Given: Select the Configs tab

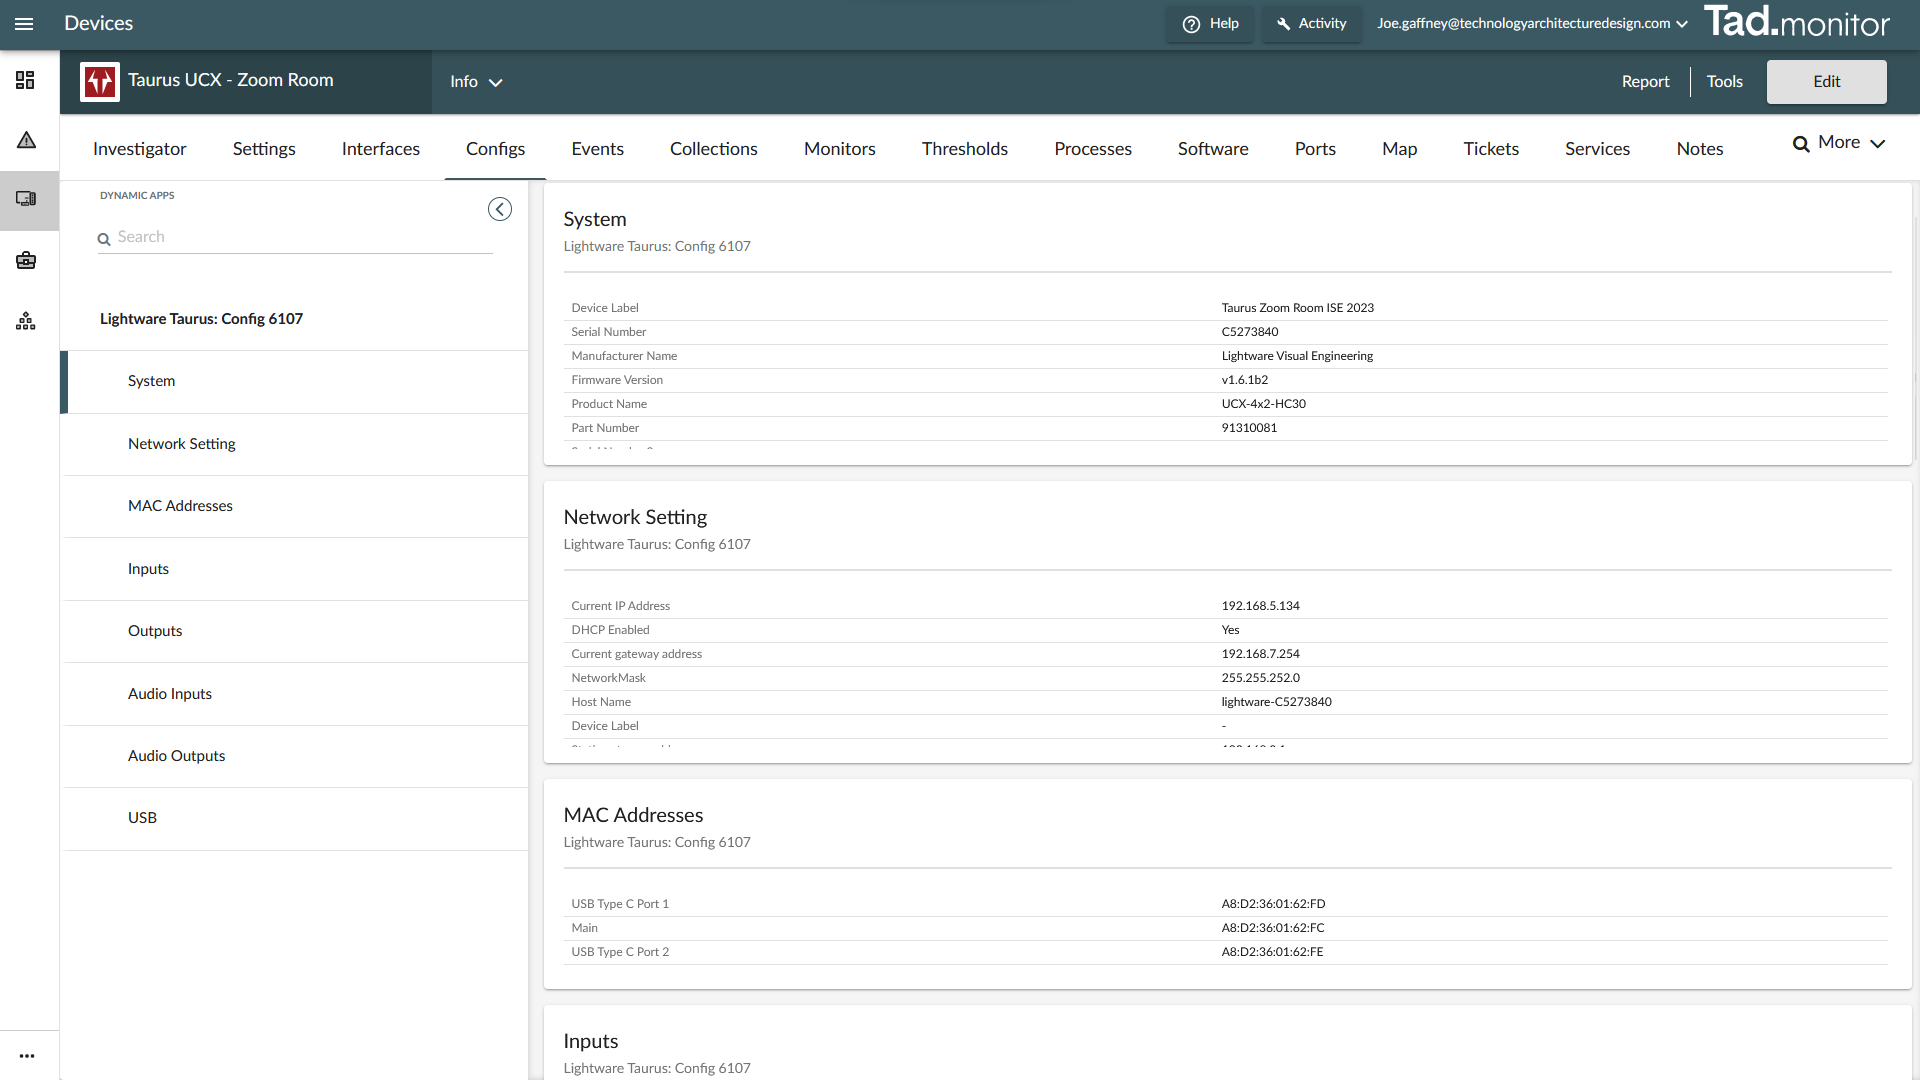Looking at the screenshot, I should [x=495, y=149].
